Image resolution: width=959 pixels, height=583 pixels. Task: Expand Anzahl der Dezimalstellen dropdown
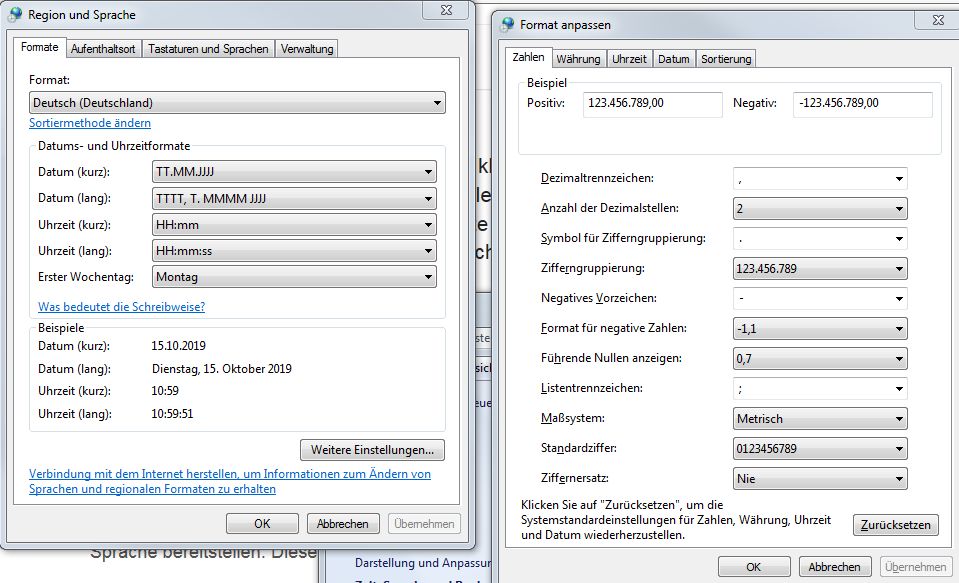click(x=820, y=209)
